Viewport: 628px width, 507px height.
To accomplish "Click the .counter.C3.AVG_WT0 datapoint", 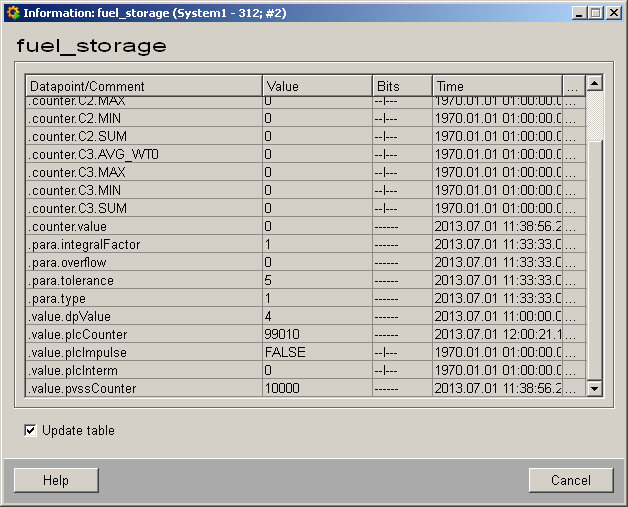I will click(x=94, y=154).
